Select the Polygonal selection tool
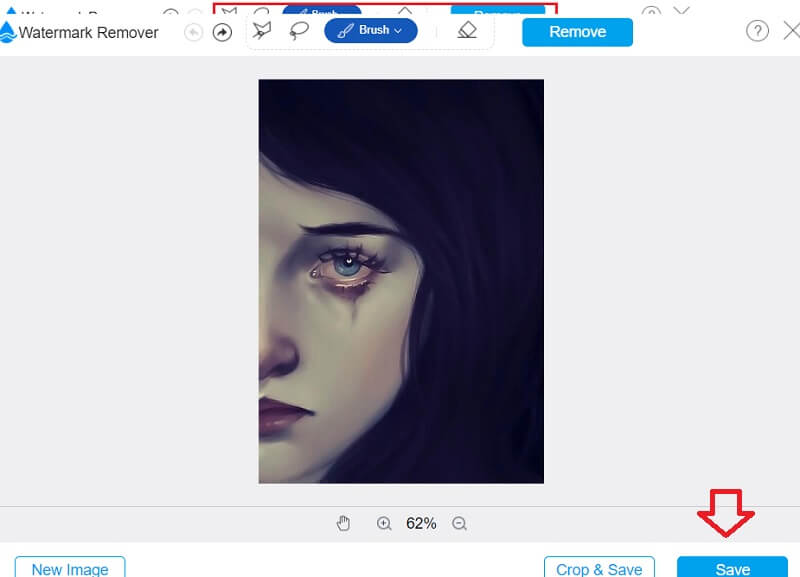Screen dimensions: 800x577 (x=263, y=30)
